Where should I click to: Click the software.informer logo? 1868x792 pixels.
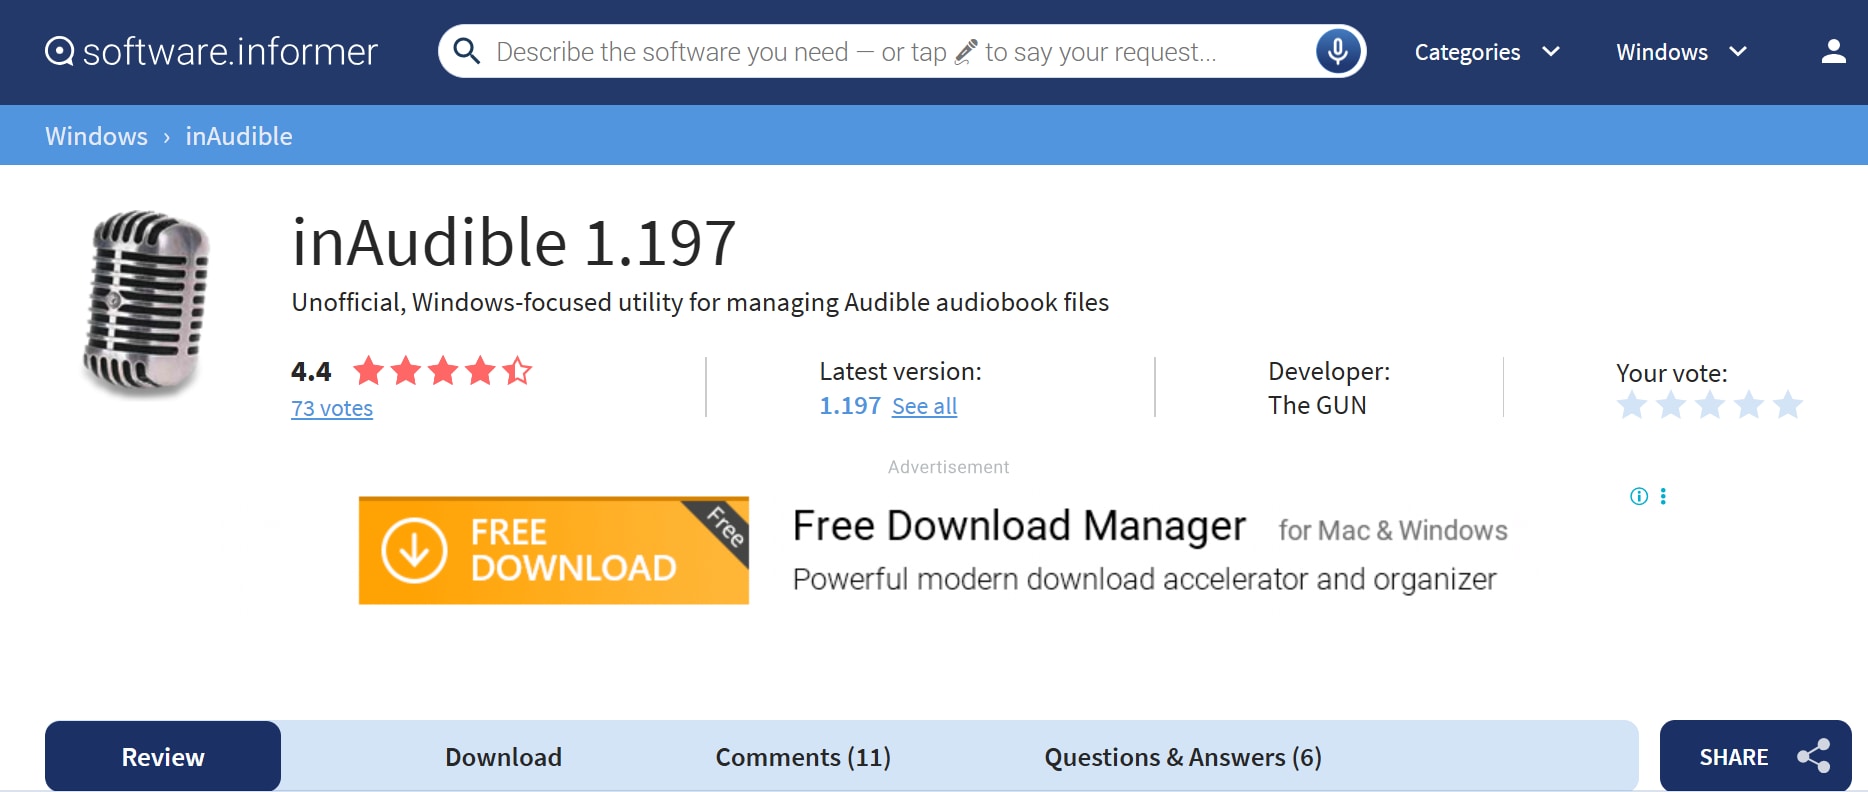(x=211, y=51)
